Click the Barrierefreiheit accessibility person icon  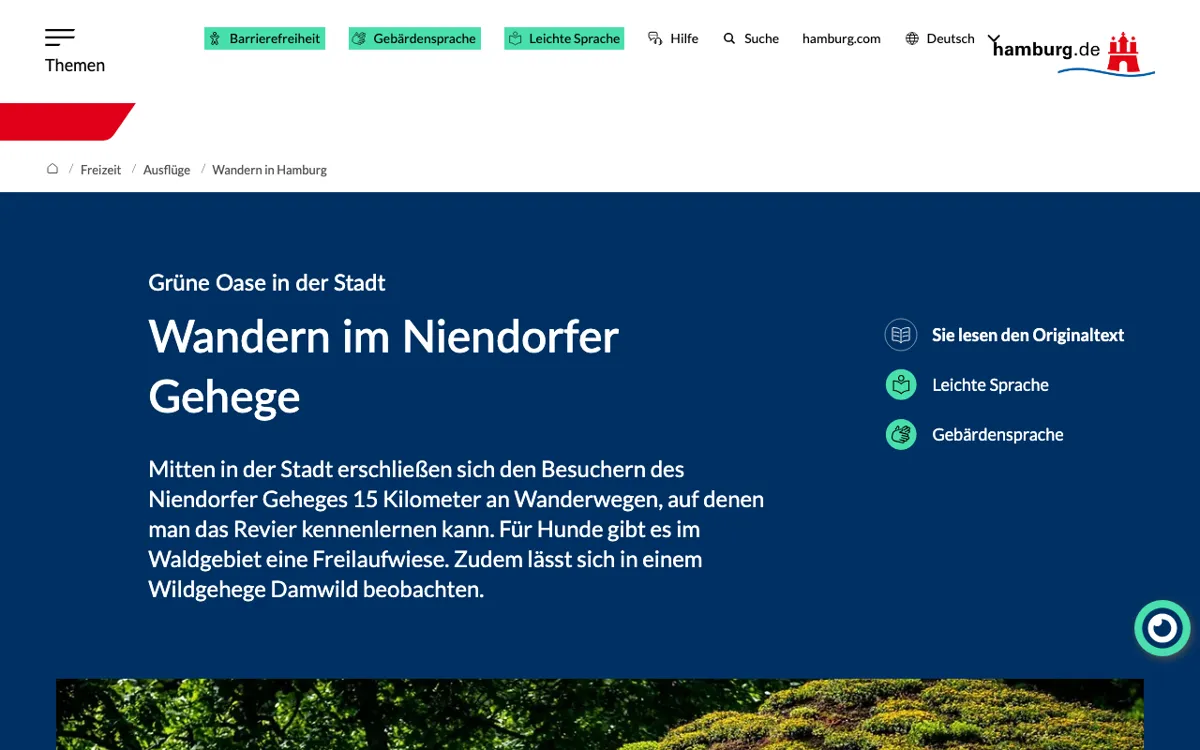[215, 39]
